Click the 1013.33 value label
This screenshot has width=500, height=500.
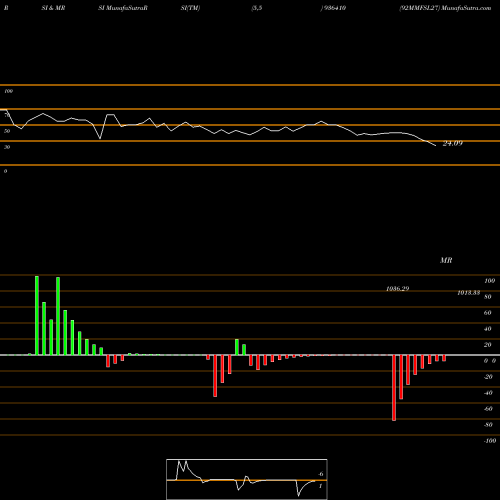[469, 293]
